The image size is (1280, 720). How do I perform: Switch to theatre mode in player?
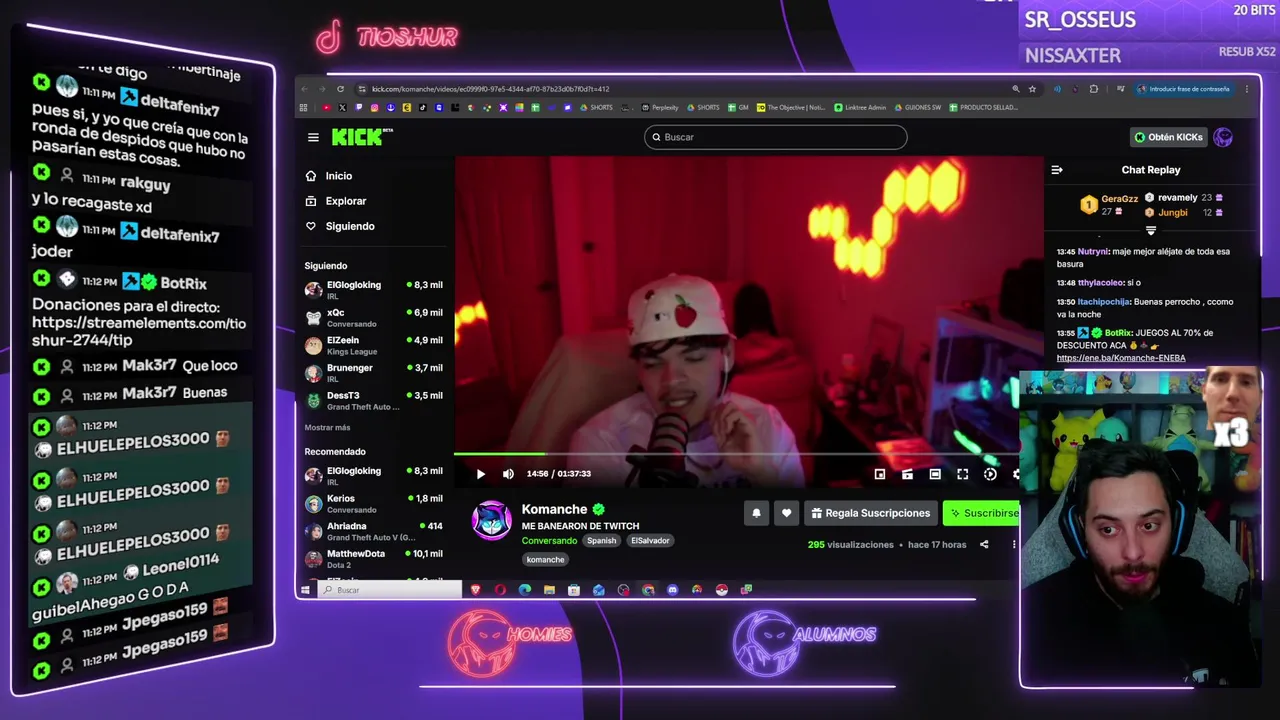(934, 474)
